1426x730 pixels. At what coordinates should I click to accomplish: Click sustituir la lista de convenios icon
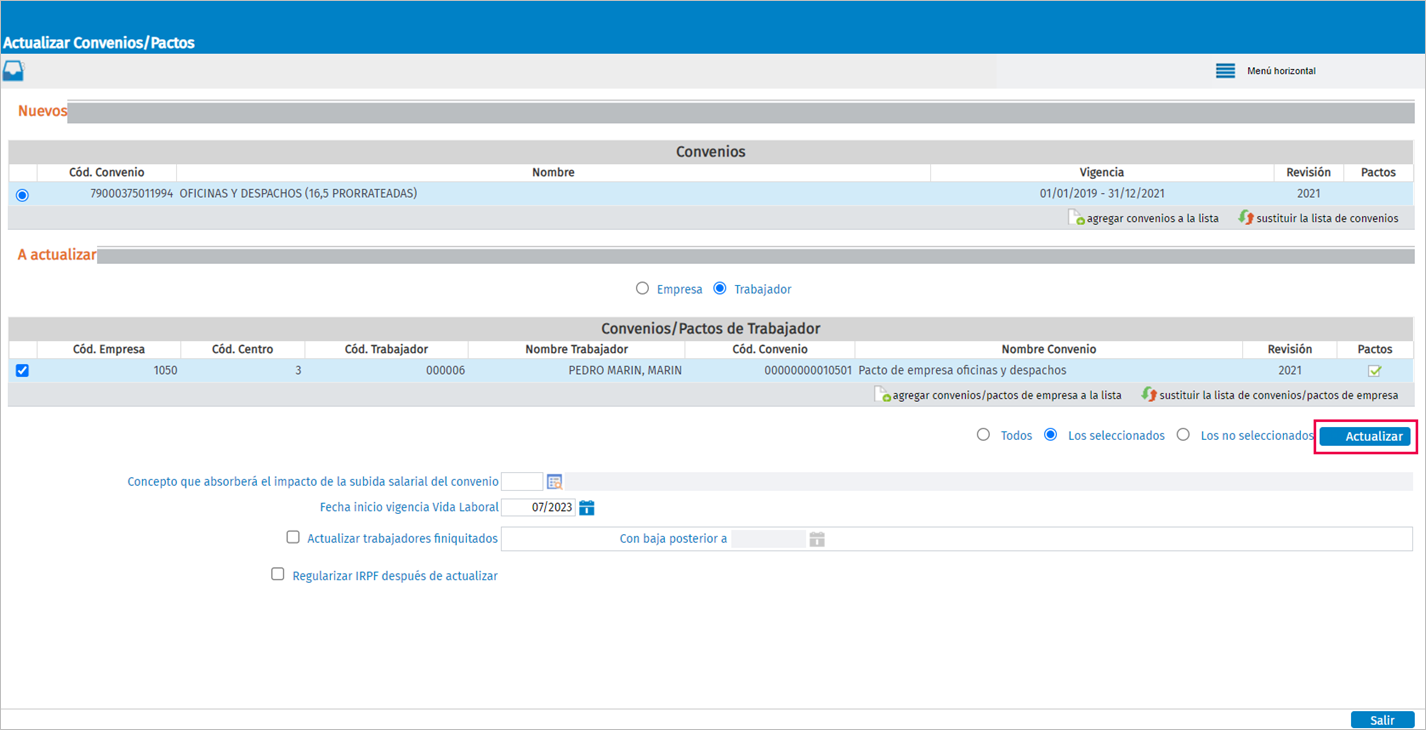pos(1246,217)
